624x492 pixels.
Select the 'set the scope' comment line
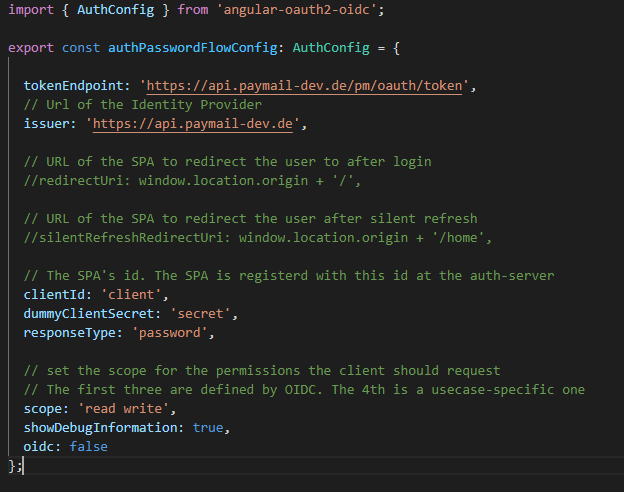pyautogui.click(x=262, y=371)
